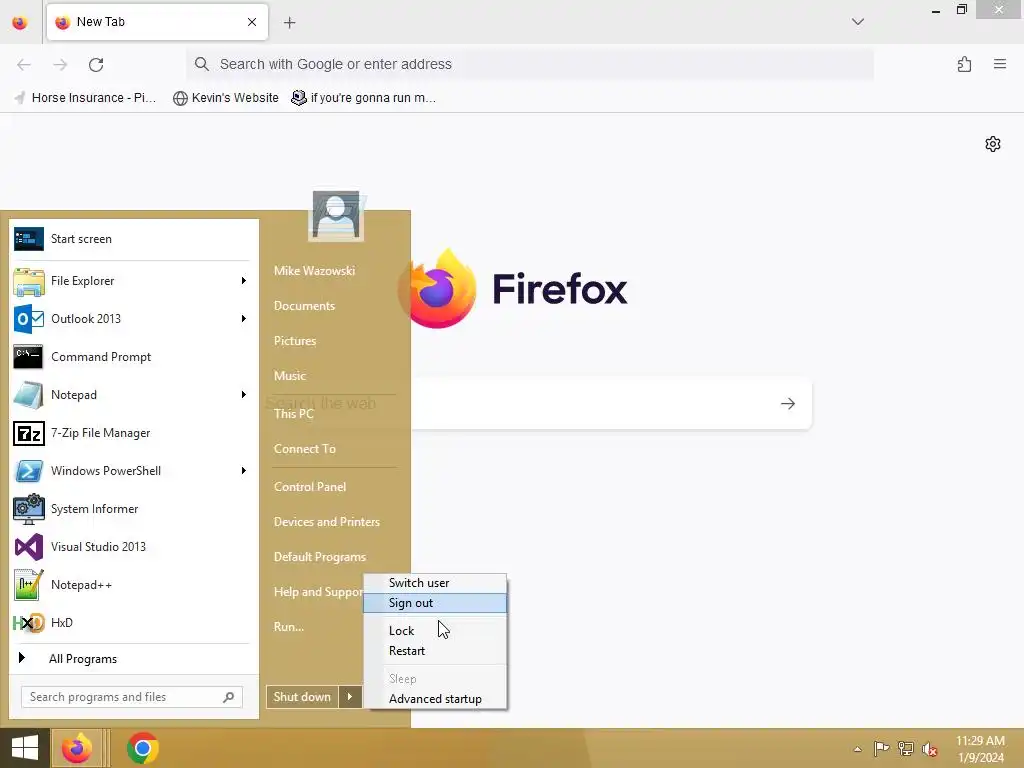
Task: Expand File Explorer jump list arrow
Action: click(x=244, y=281)
